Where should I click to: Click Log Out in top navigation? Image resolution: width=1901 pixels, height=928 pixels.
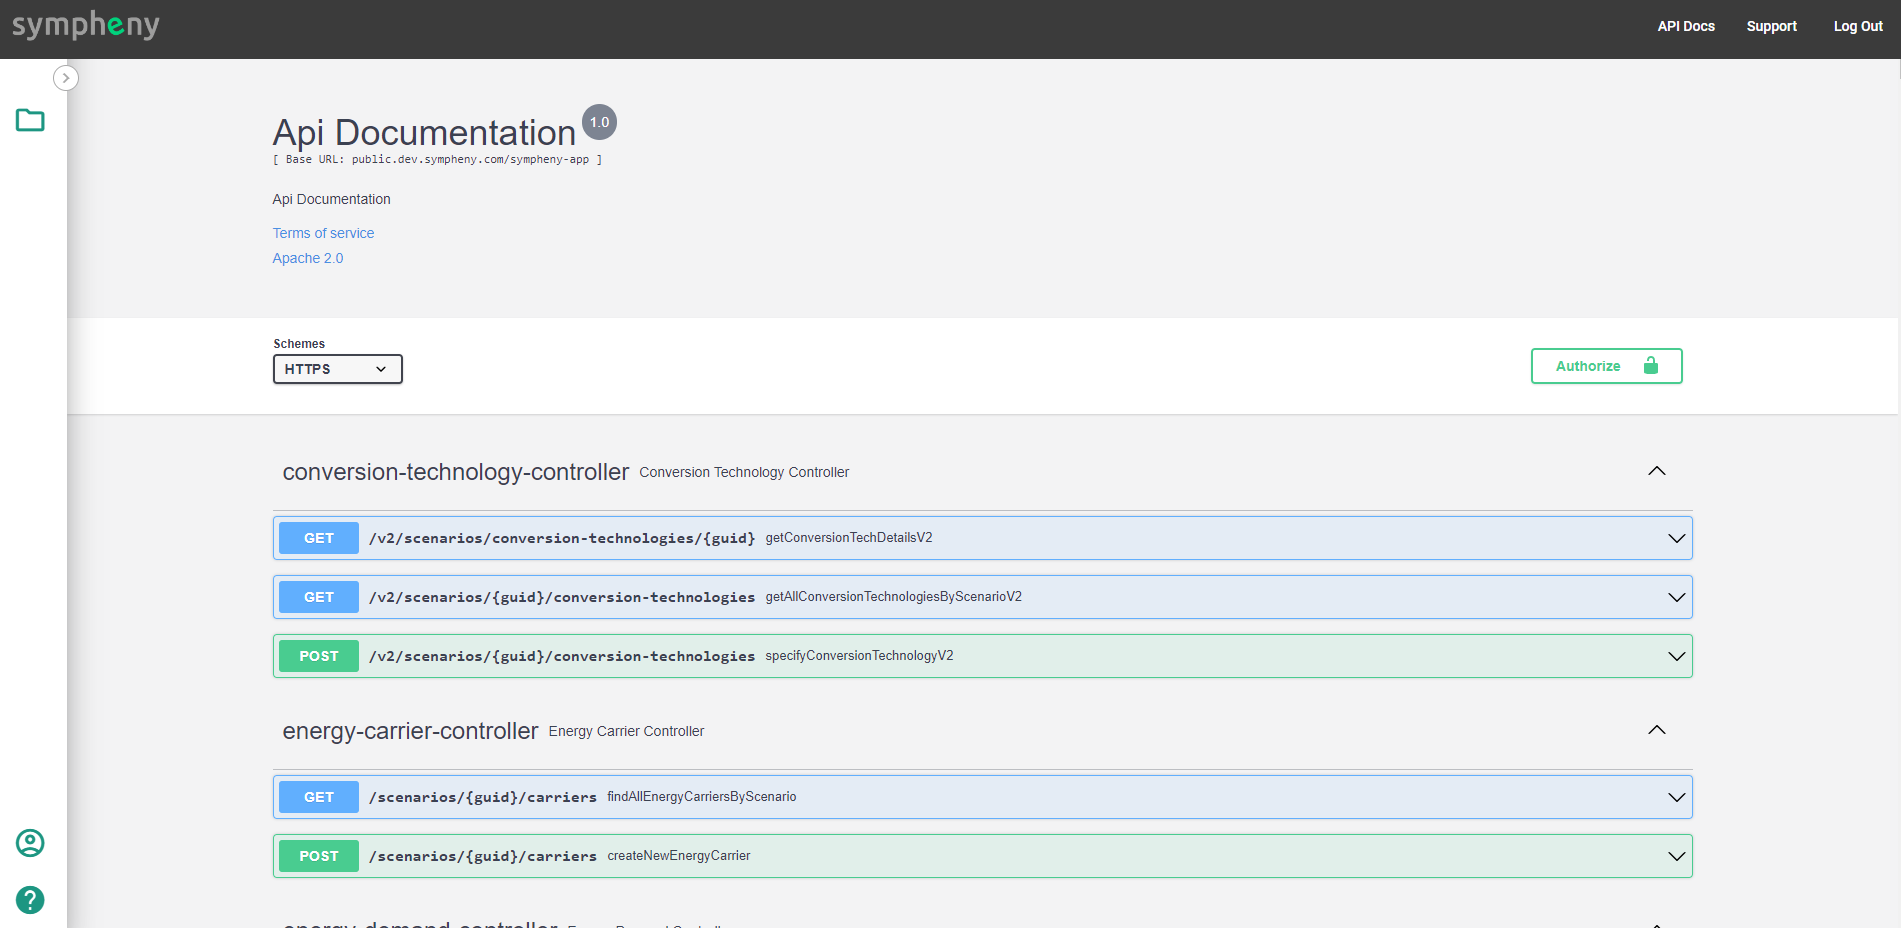point(1858,27)
